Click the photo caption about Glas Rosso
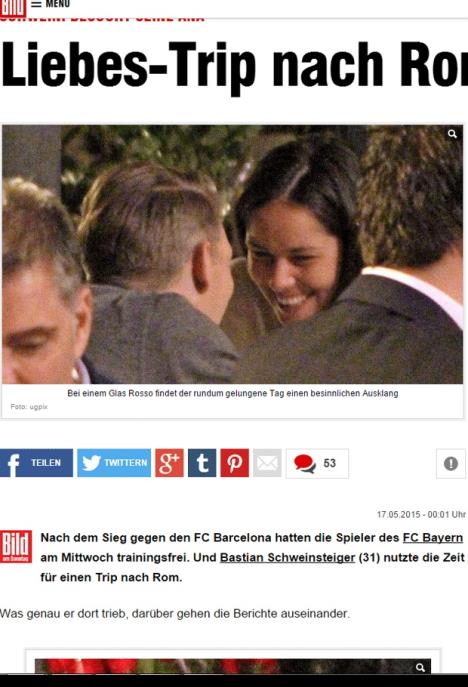This screenshot has width=468, height=687. 233,393
